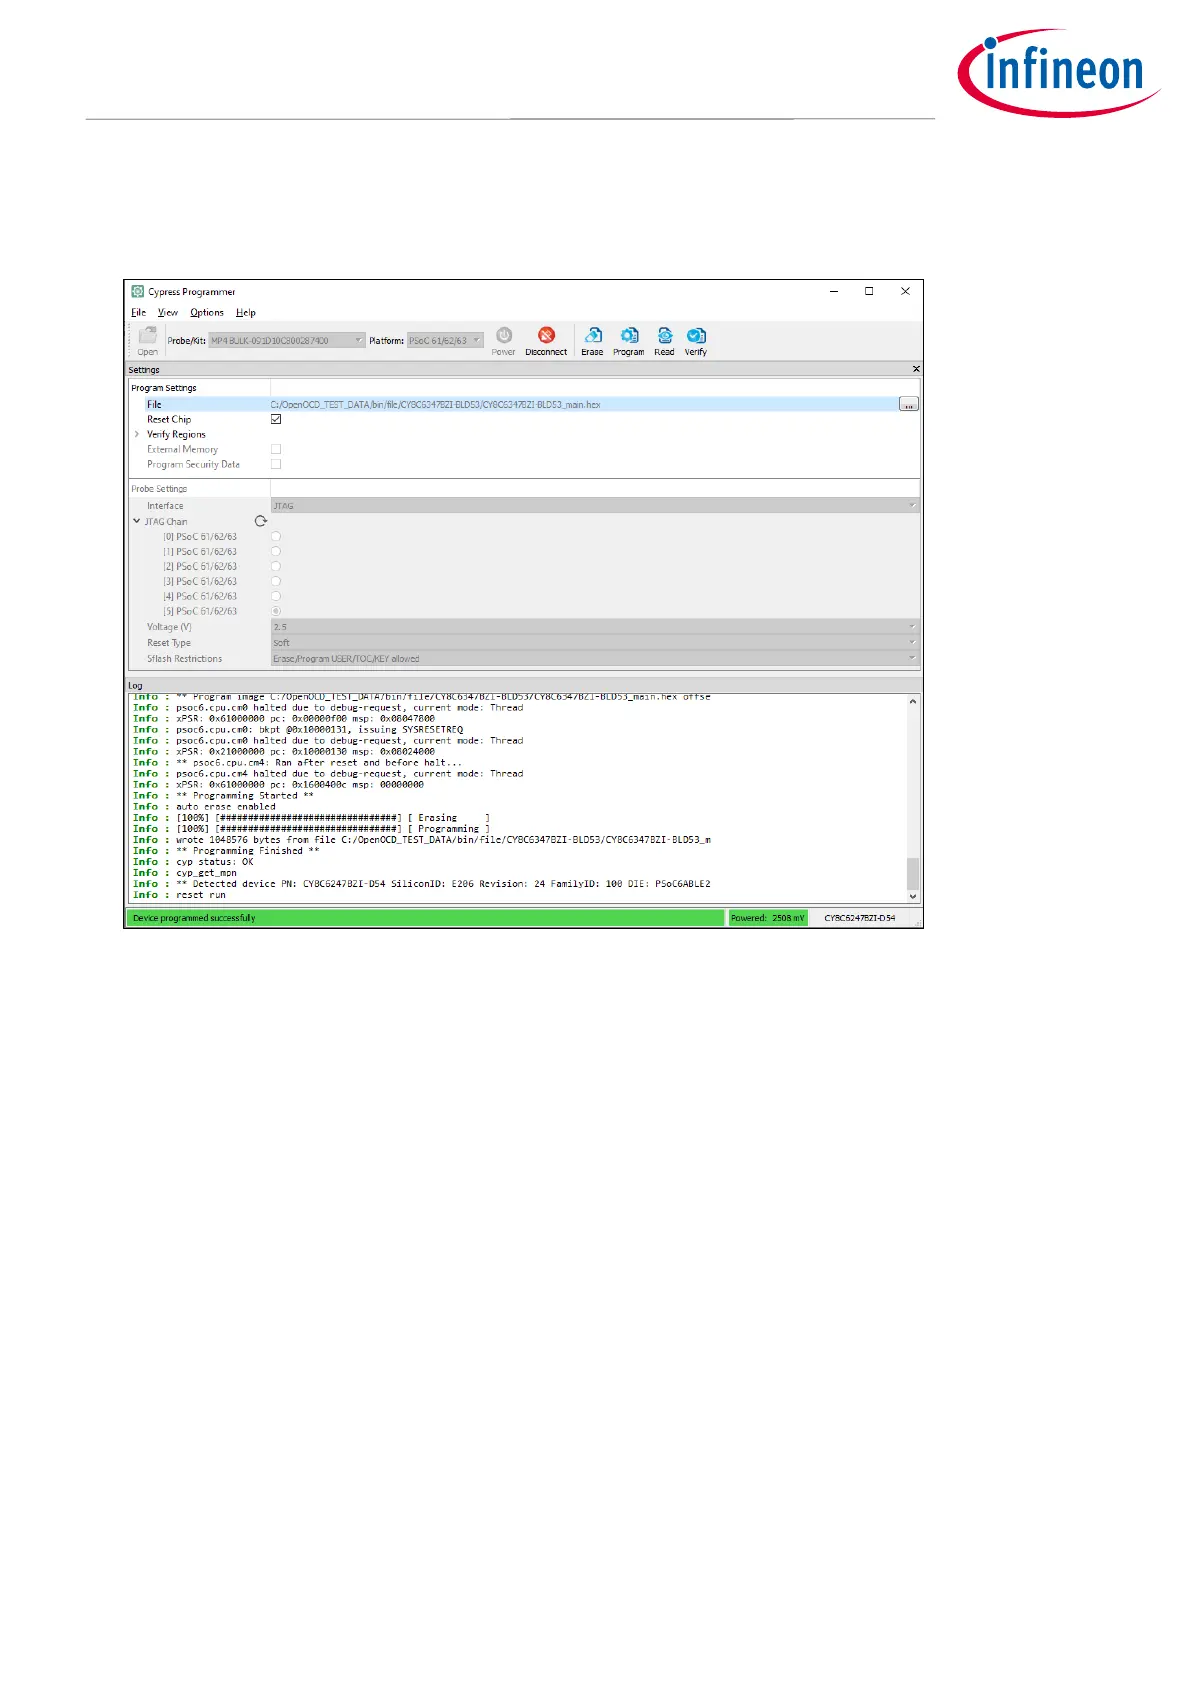The height and width of the screenshot is (1684, 1191).
Task: Click the Erase device icon
Action: click(x=593, y=340)
